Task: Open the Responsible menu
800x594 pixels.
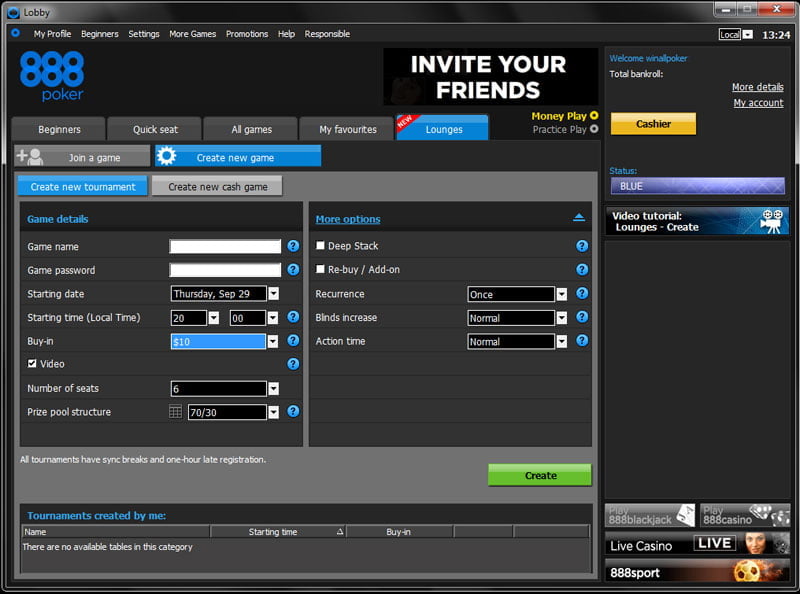Action: coord(327,34)
